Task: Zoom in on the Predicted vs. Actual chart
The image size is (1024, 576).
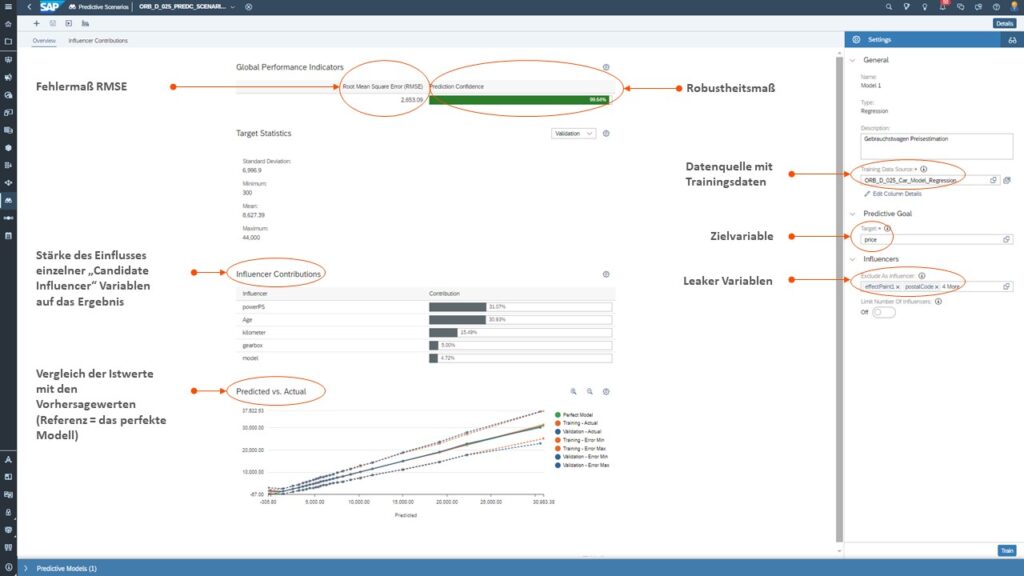Action: [x=573, y=392]
